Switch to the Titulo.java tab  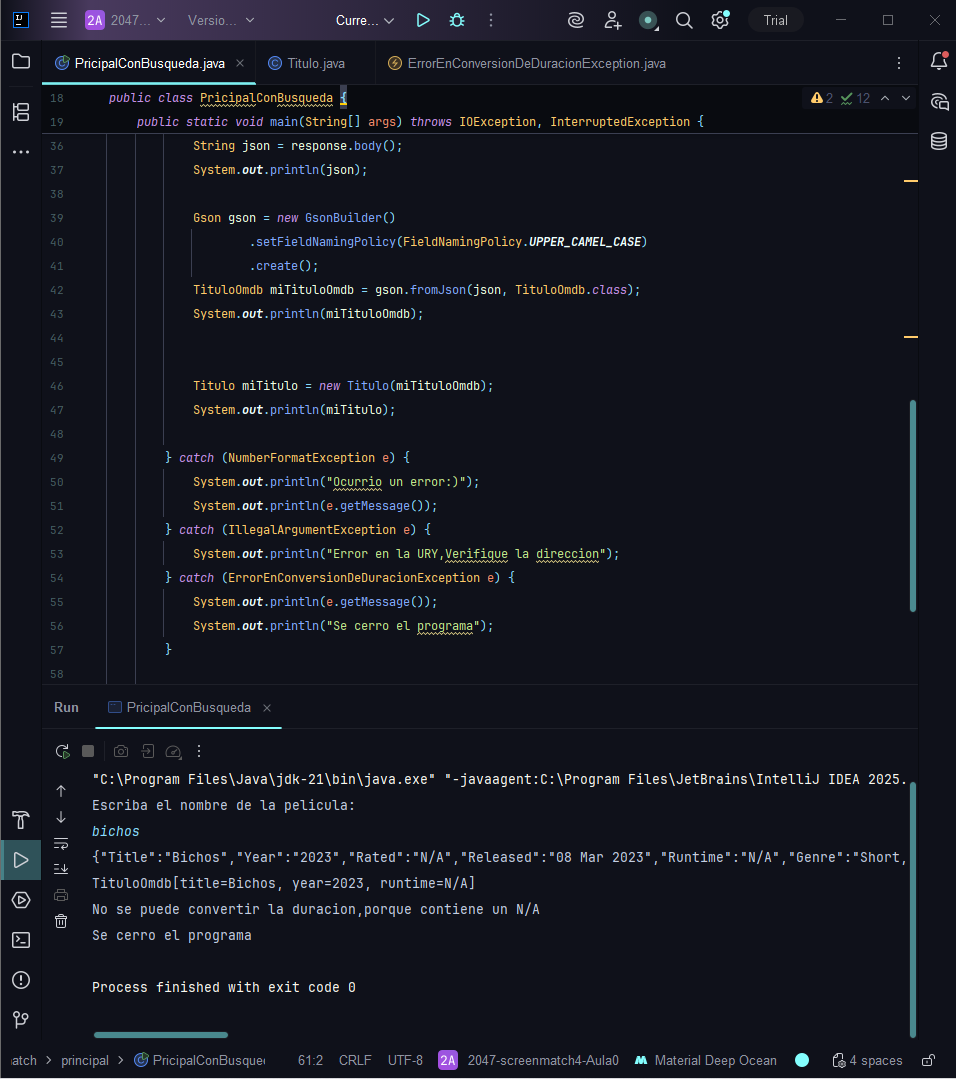pyautogui.click(x=307, y=63)
